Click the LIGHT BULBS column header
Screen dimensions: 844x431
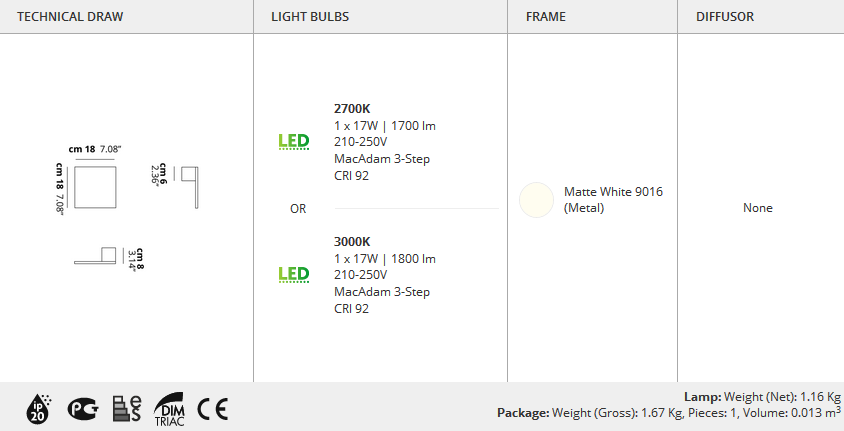tap(310, 17)
